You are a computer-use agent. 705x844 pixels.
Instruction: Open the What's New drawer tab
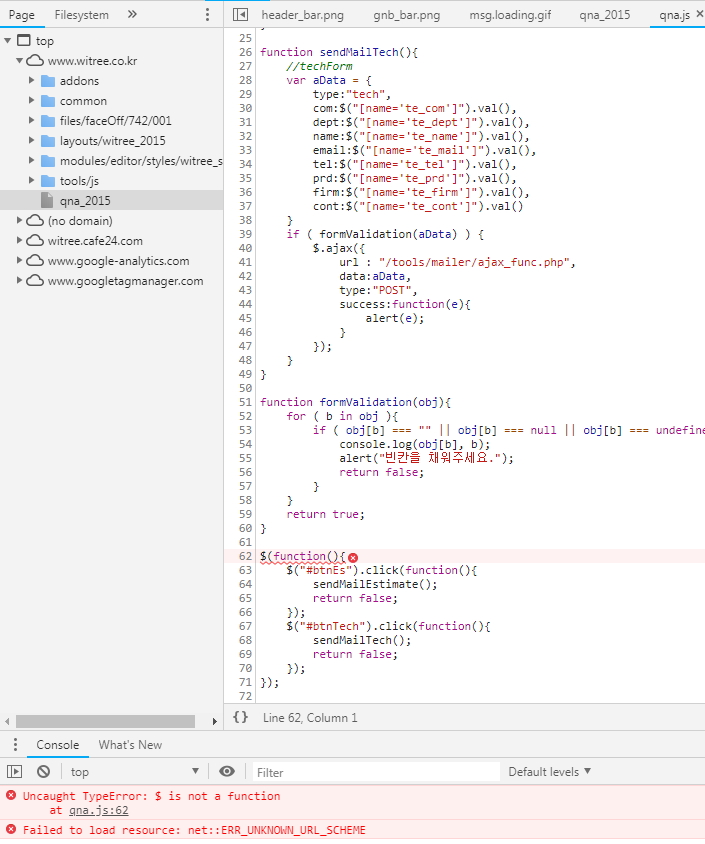pos(130,744)
